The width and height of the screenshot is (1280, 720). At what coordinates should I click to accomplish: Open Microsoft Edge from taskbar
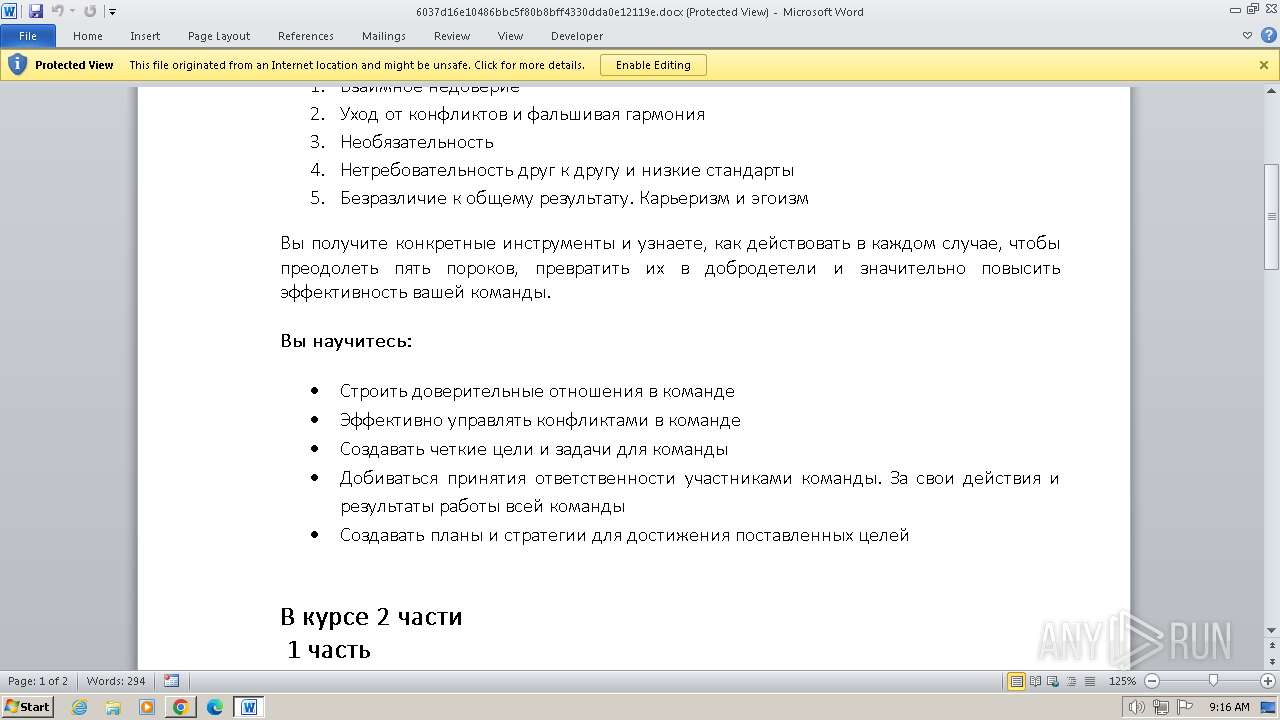215,707
